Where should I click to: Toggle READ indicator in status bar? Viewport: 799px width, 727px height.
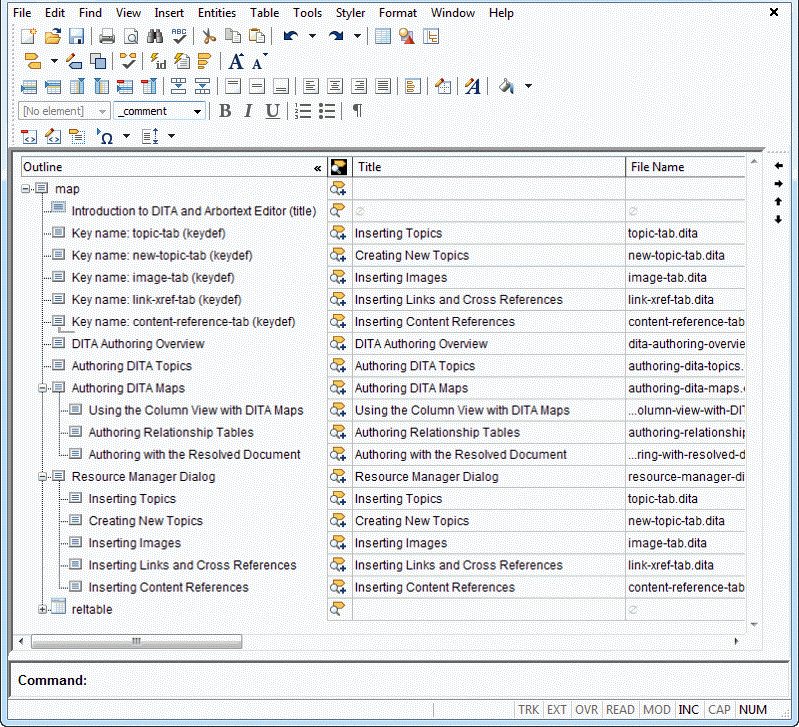coord(620,710)
